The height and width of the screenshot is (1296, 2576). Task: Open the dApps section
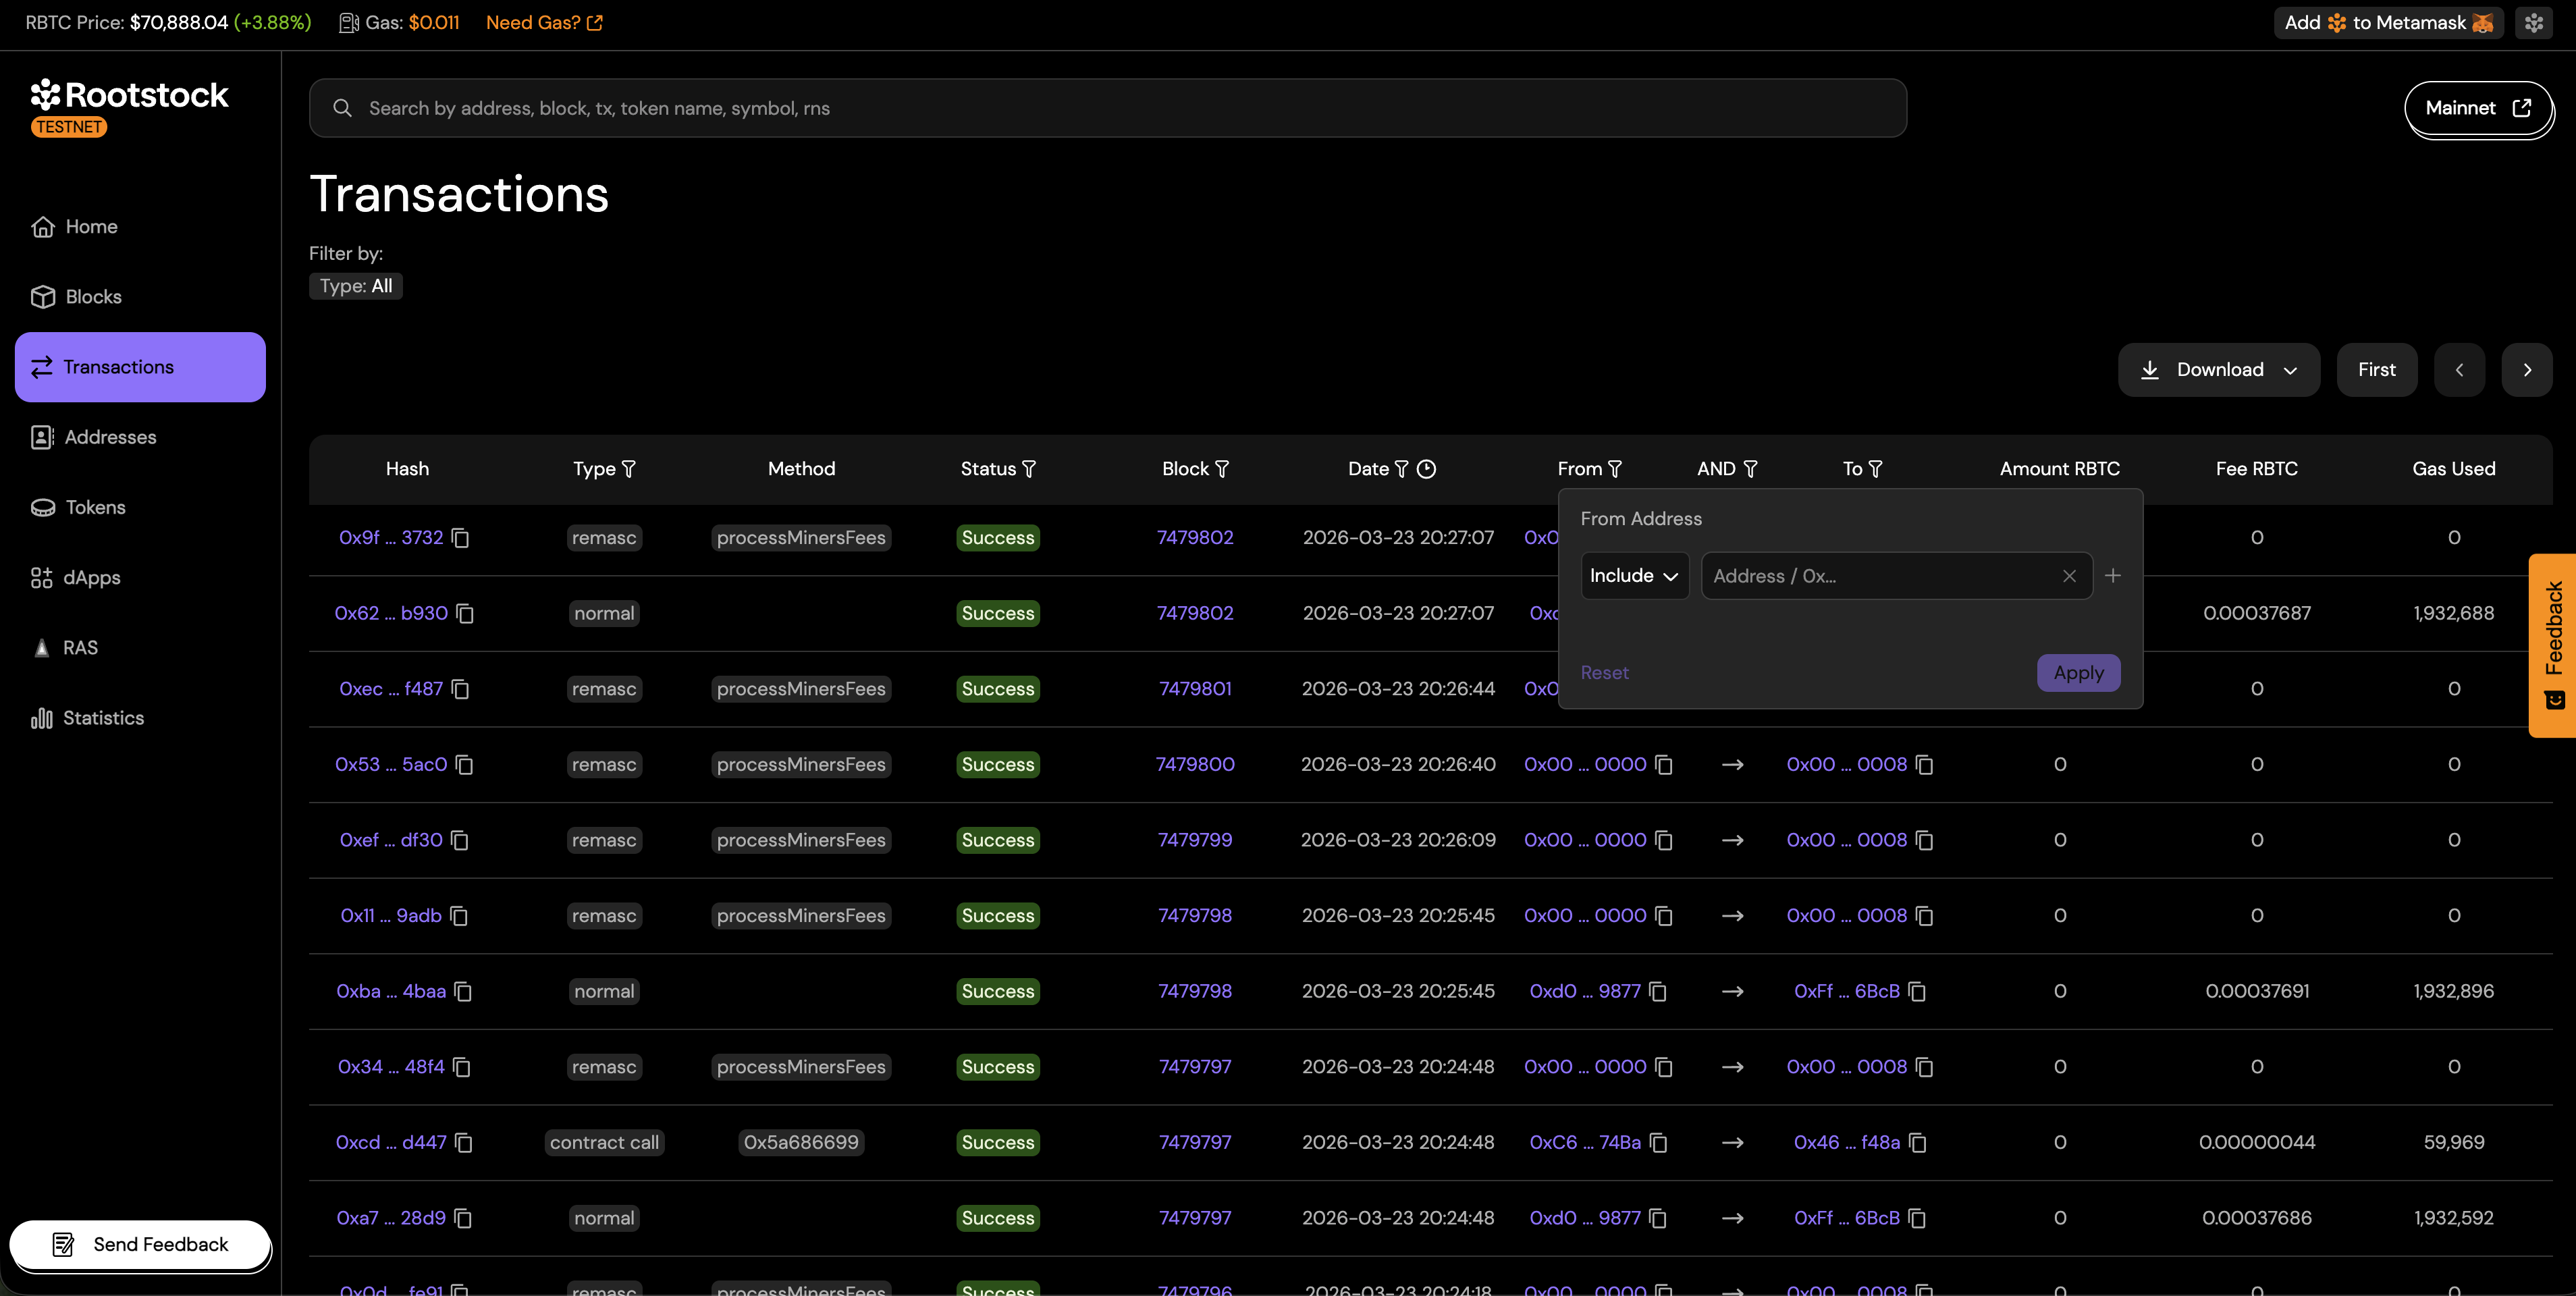[91, 577]
